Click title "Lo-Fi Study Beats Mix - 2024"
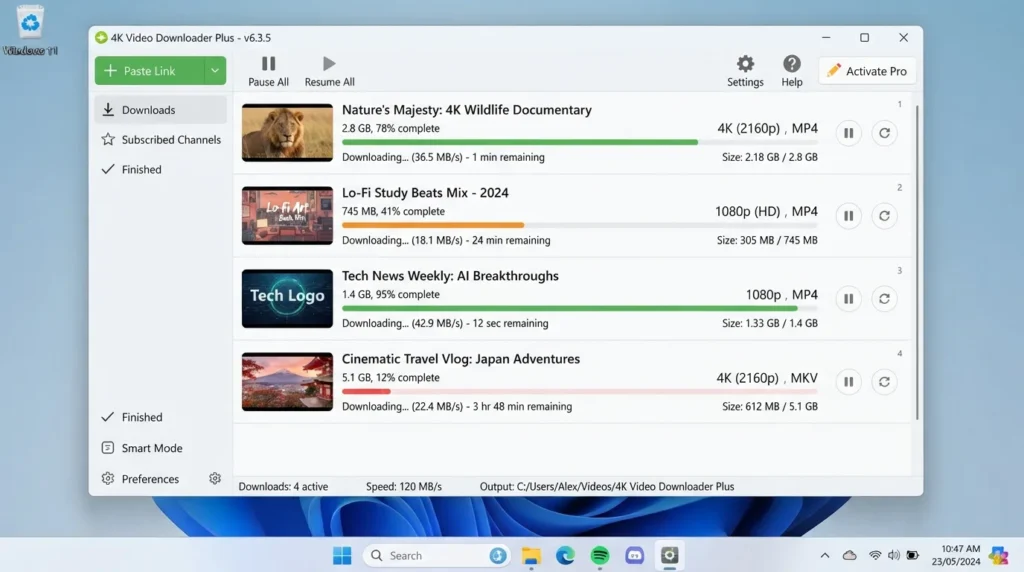 425,193
